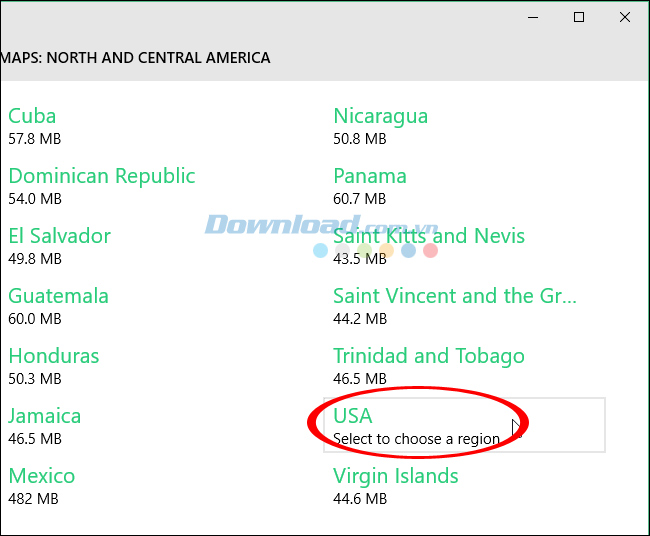Select the Trinidad and Tobago map
This screenshot has width=650, height=536.
click(x=429, y=356)
